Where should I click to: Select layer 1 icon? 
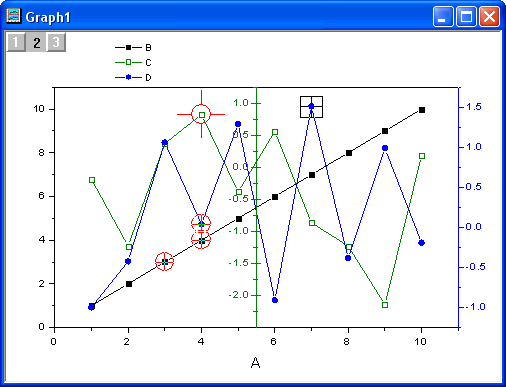(x=16, y=42)
